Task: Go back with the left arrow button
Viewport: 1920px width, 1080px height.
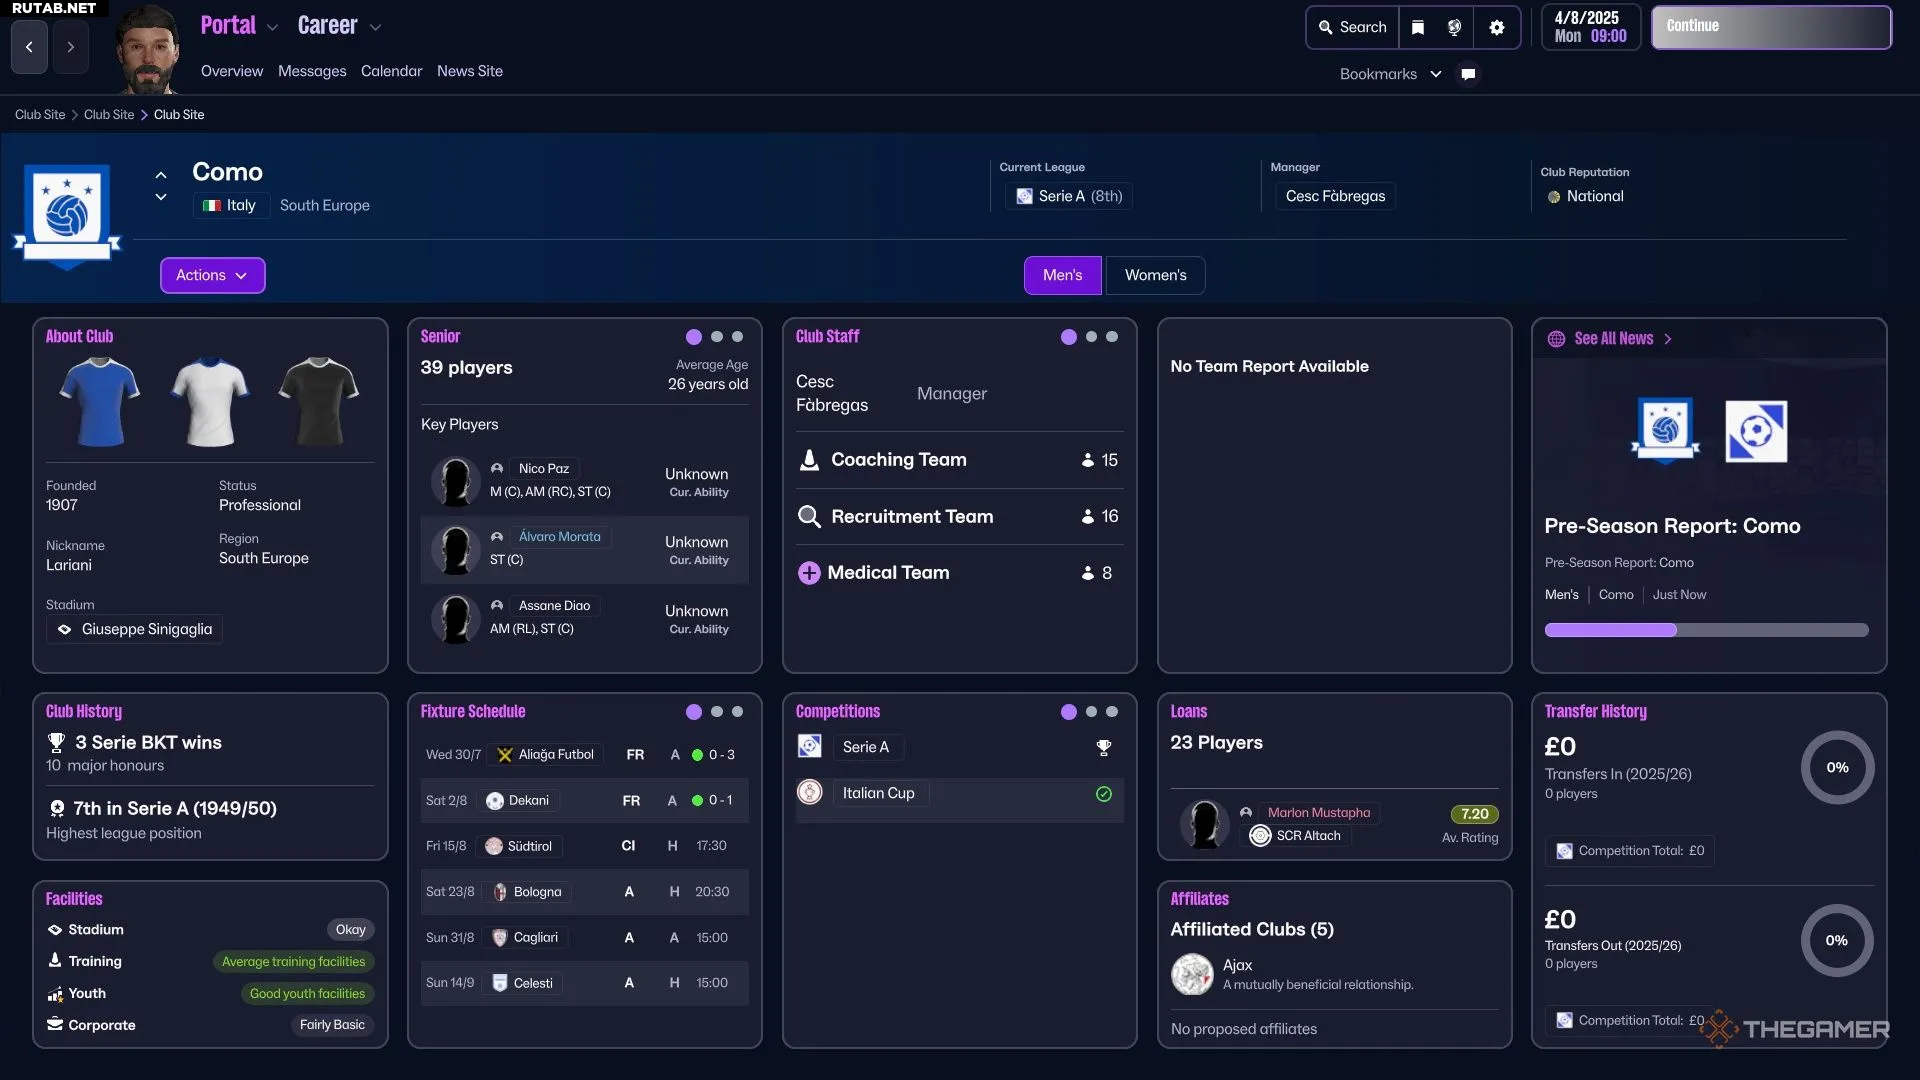Action: coord(29,47)
